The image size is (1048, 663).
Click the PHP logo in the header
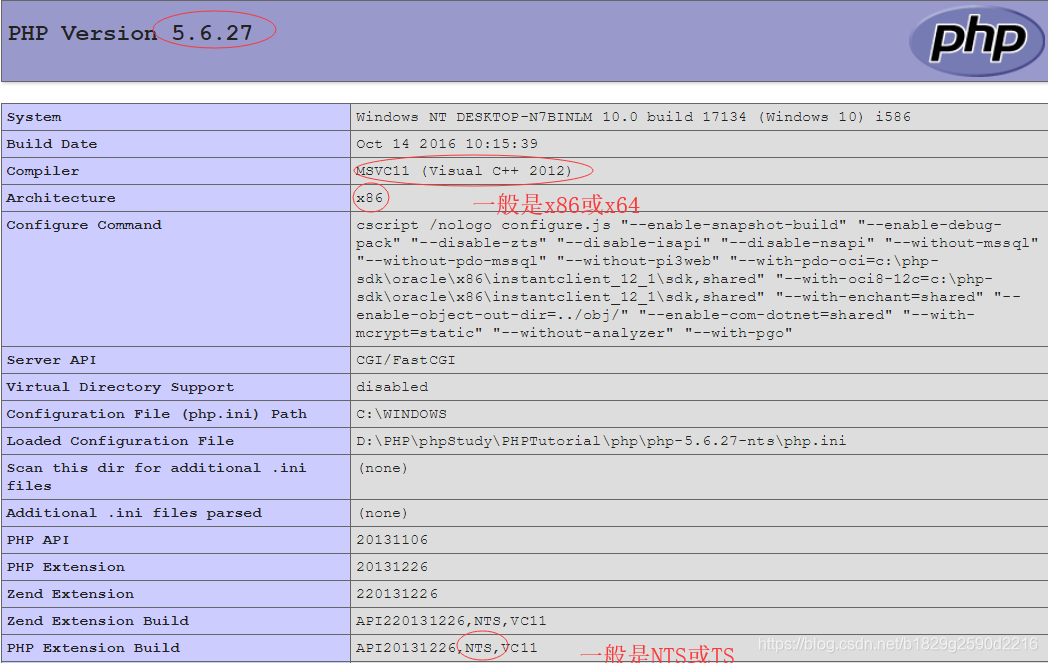pos(976,41)
